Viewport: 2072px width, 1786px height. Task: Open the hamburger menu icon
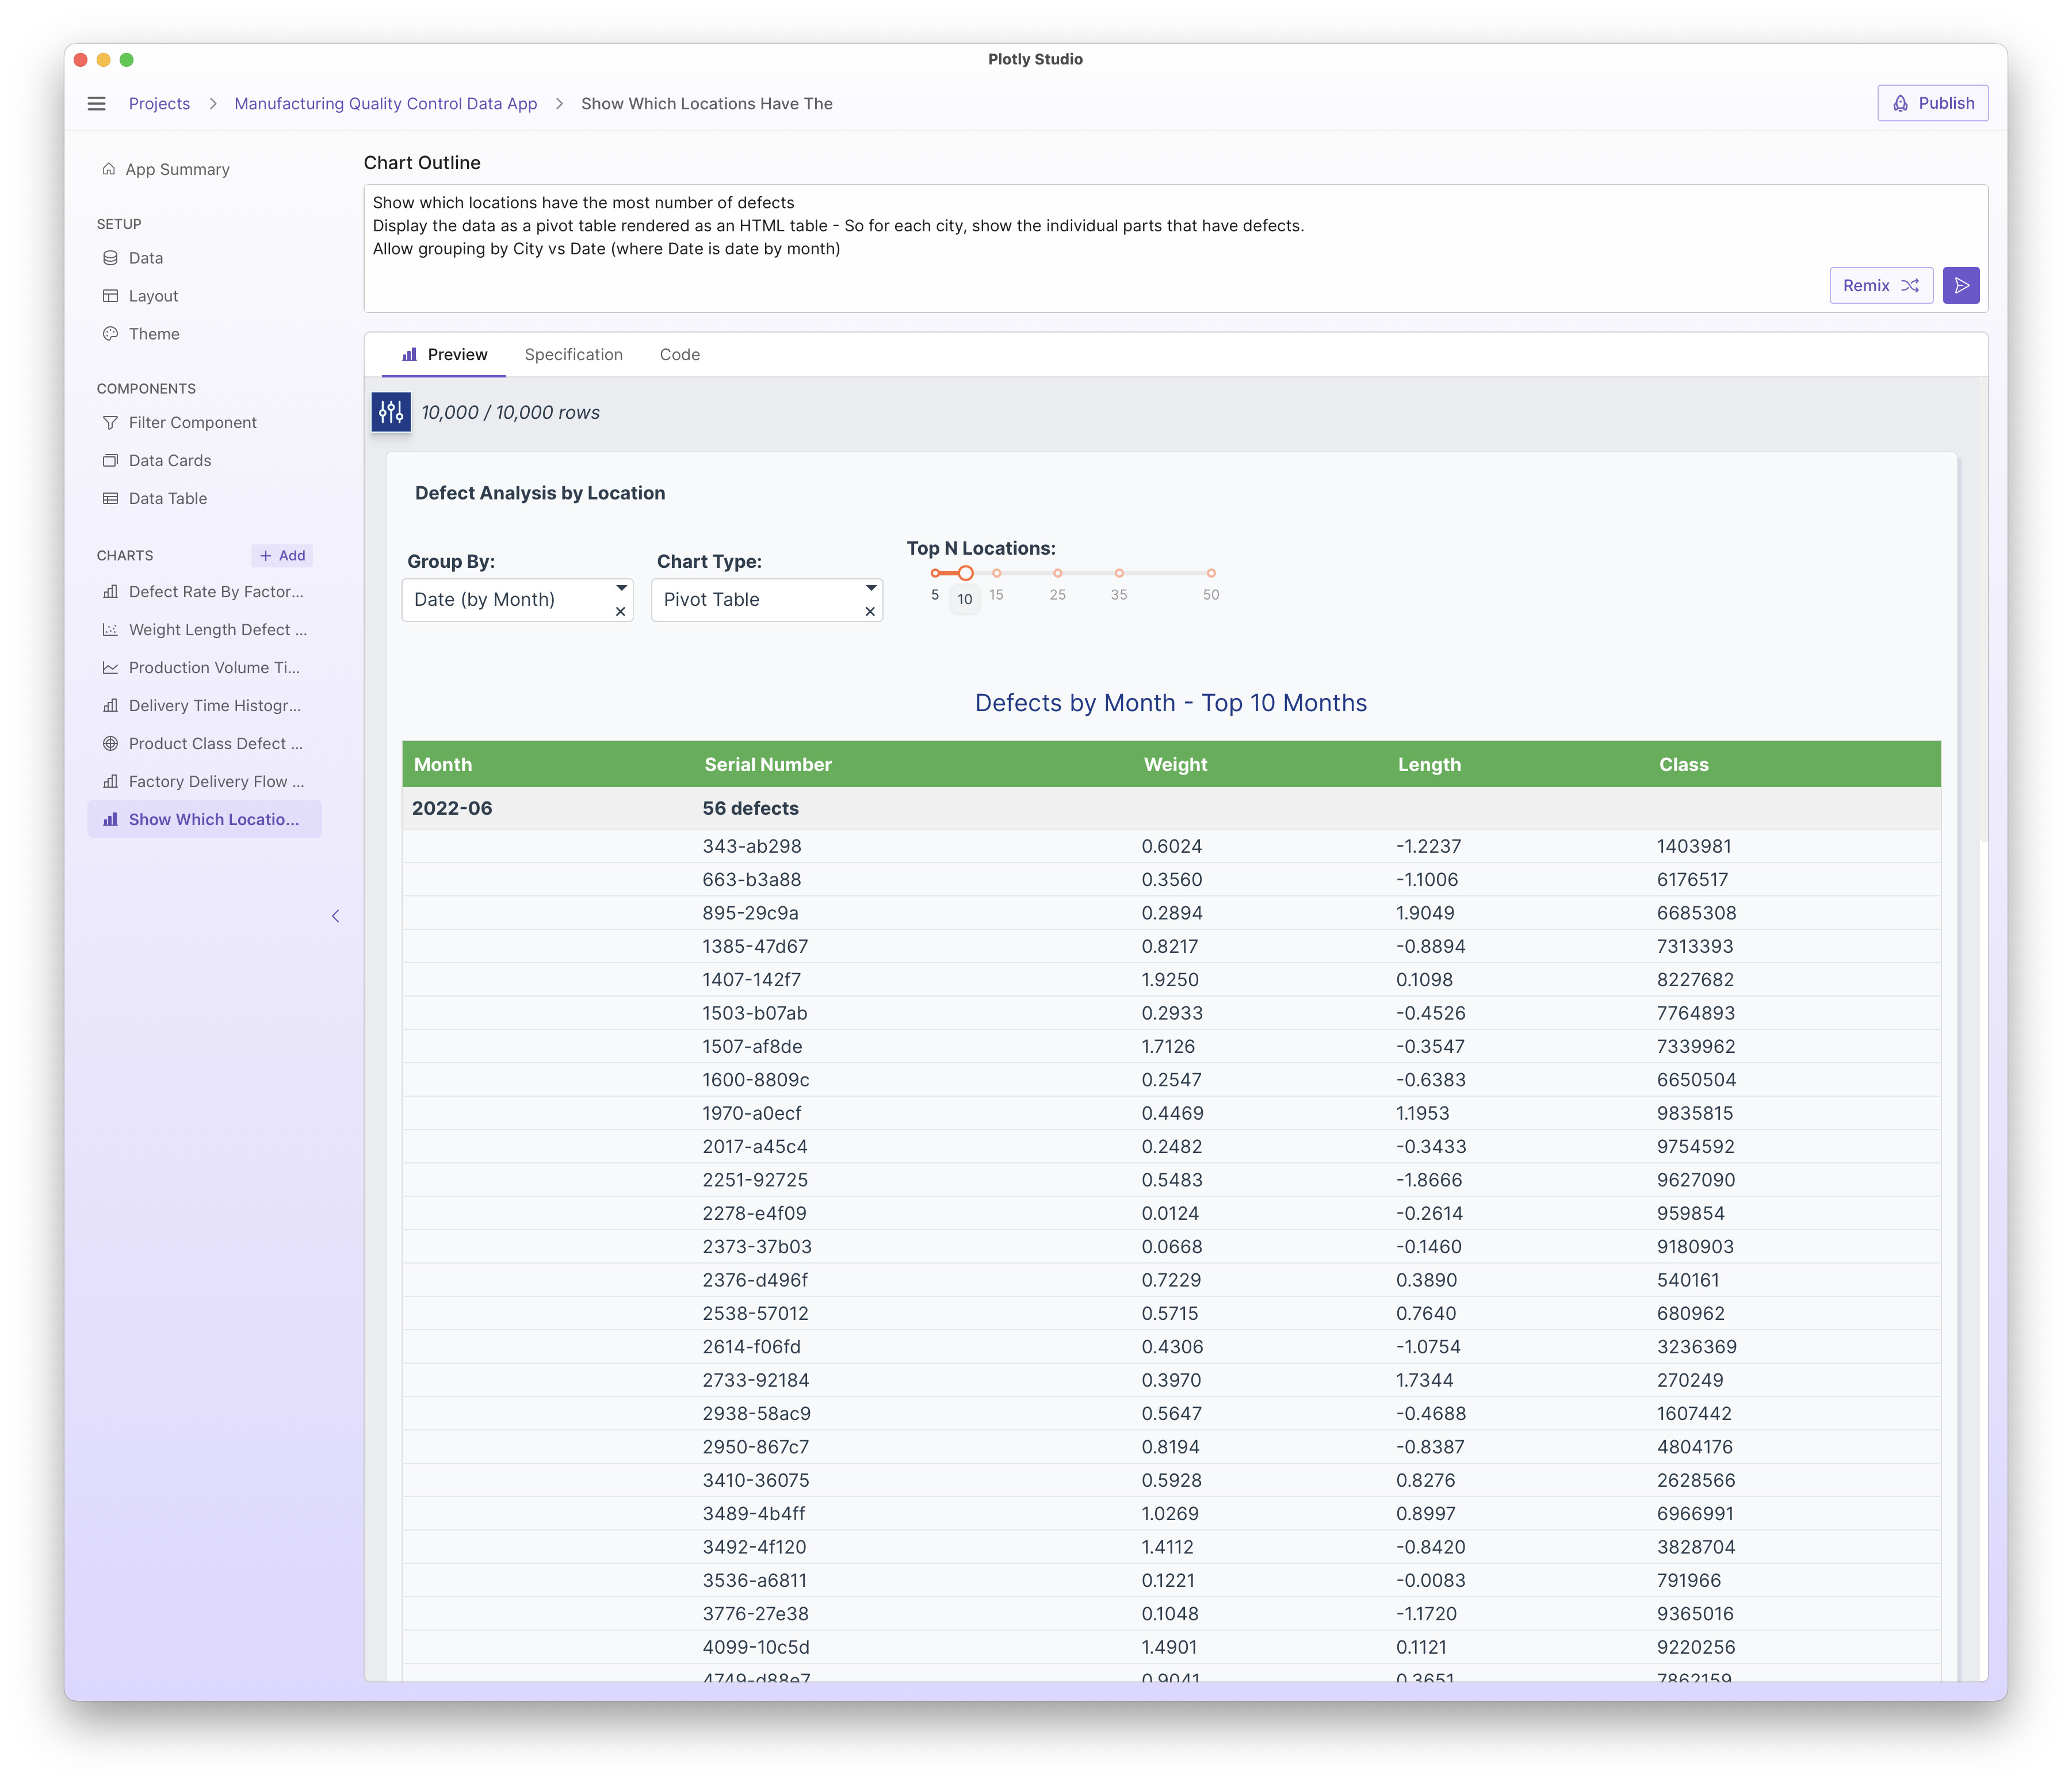(x=96, y=103)
